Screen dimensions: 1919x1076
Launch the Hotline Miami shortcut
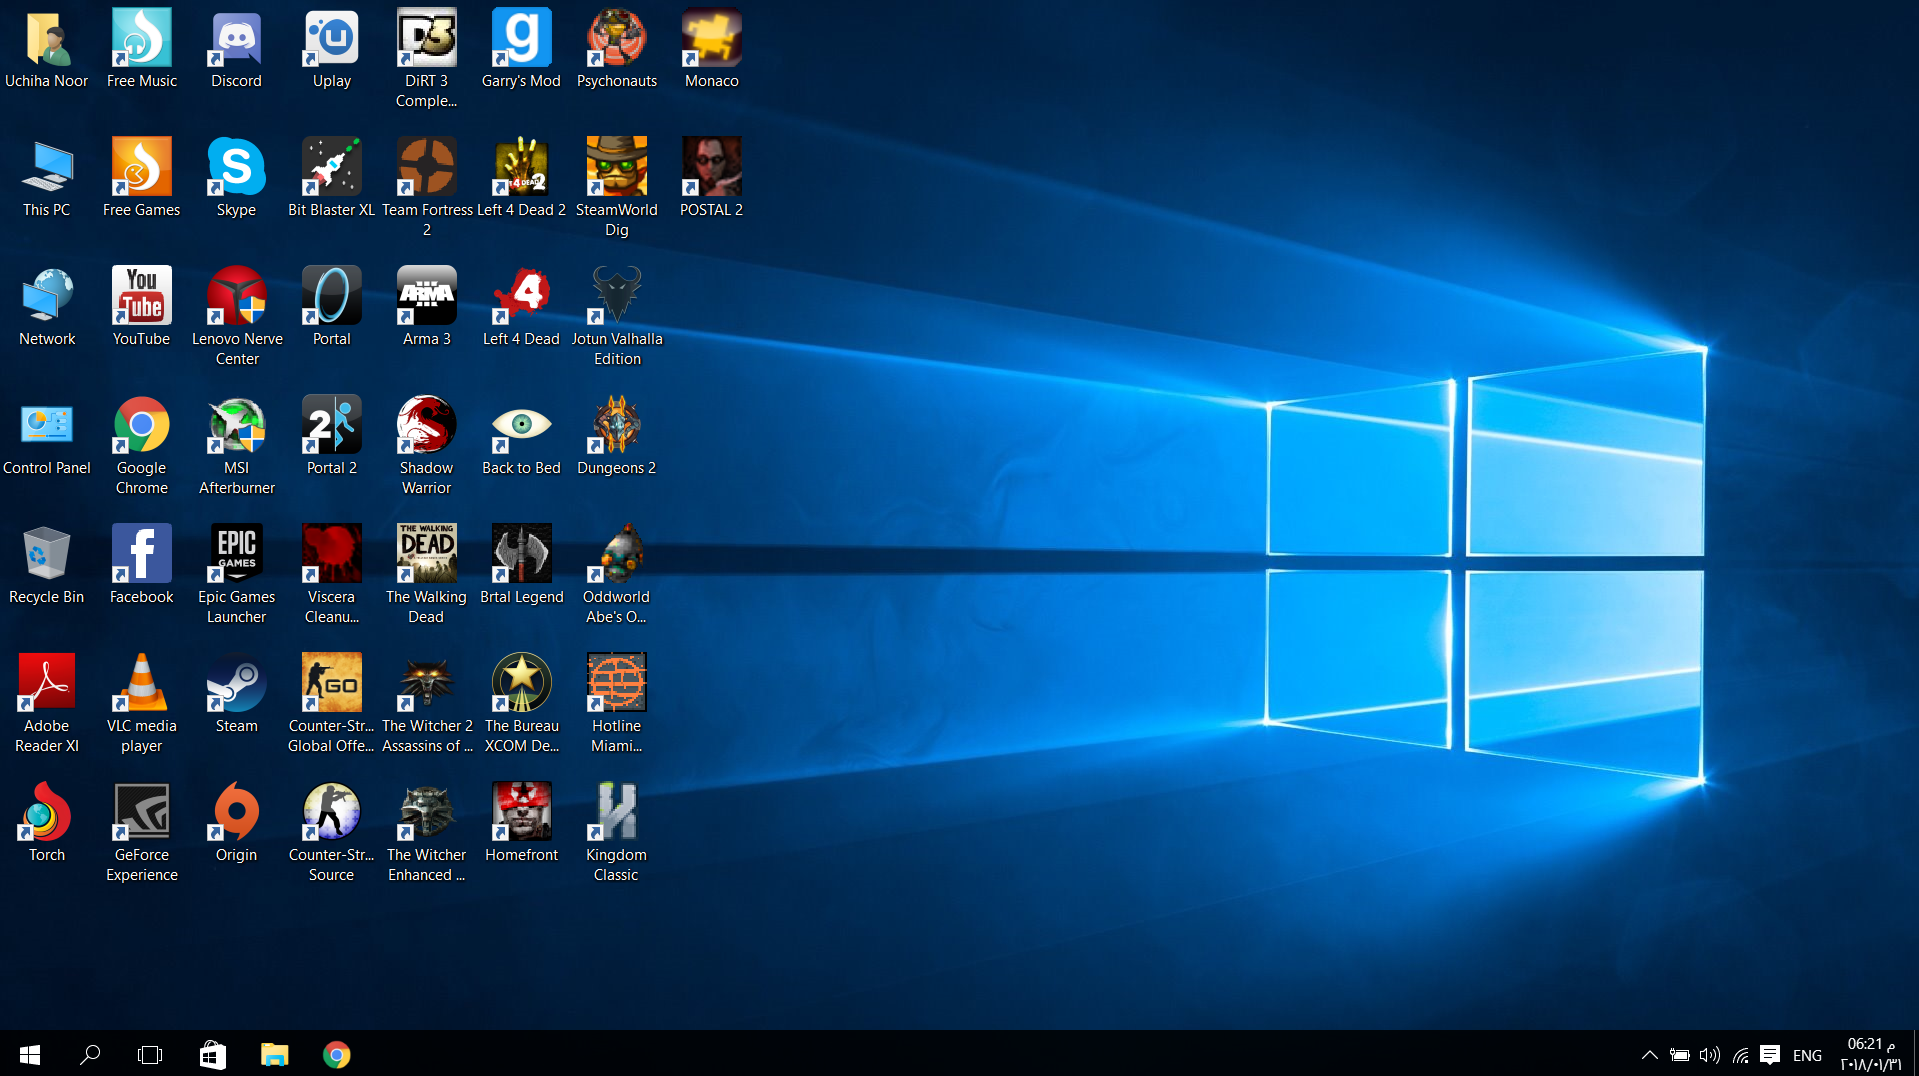pos(617,683)
